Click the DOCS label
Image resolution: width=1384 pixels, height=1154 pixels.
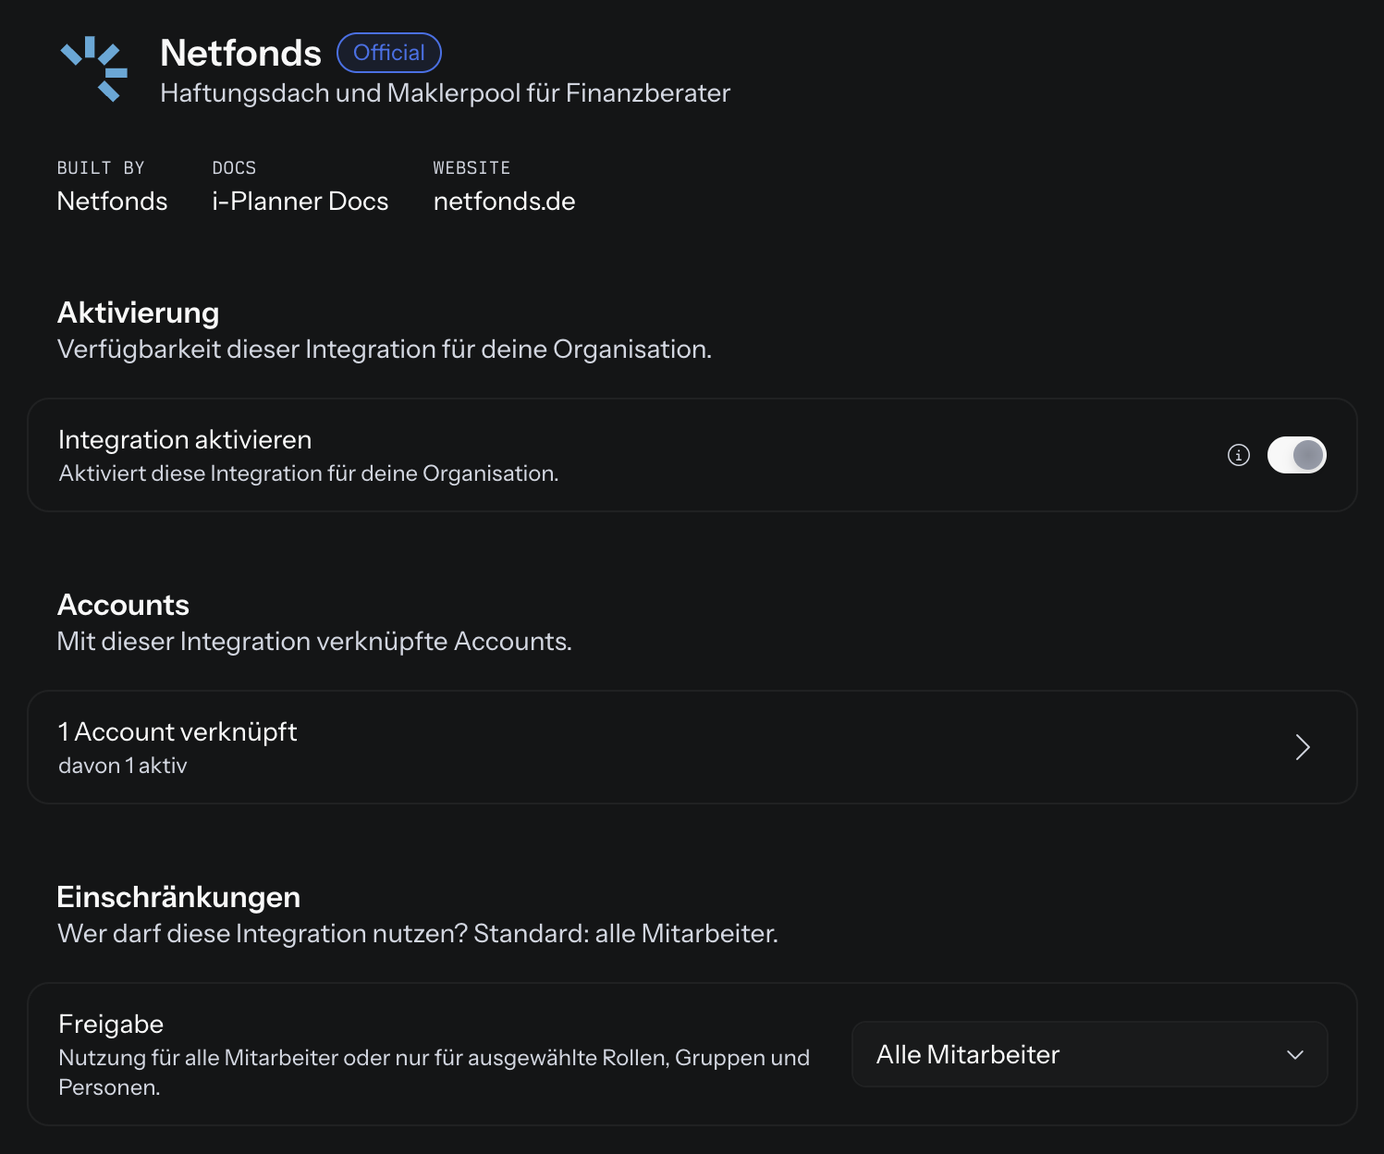pyautogui.click(x=234, y=168)
